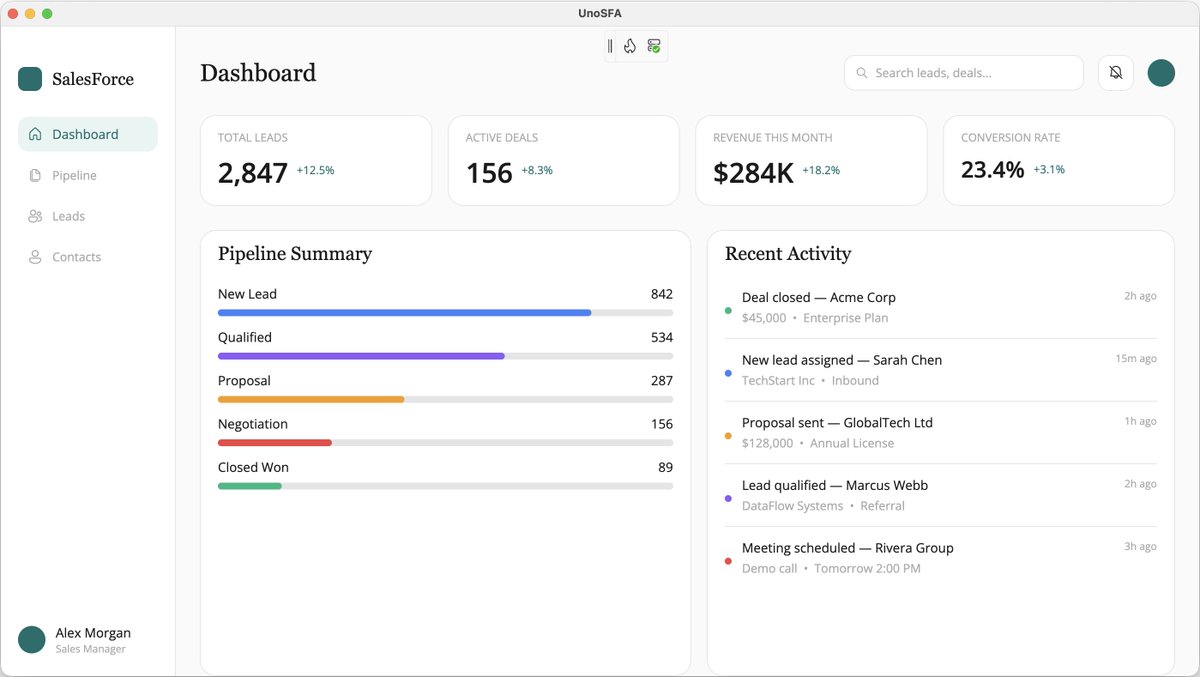Click the 1h ago timestamp
Image resolution: width=1200 pixels, height=677 pixels.
[1140, 421]
